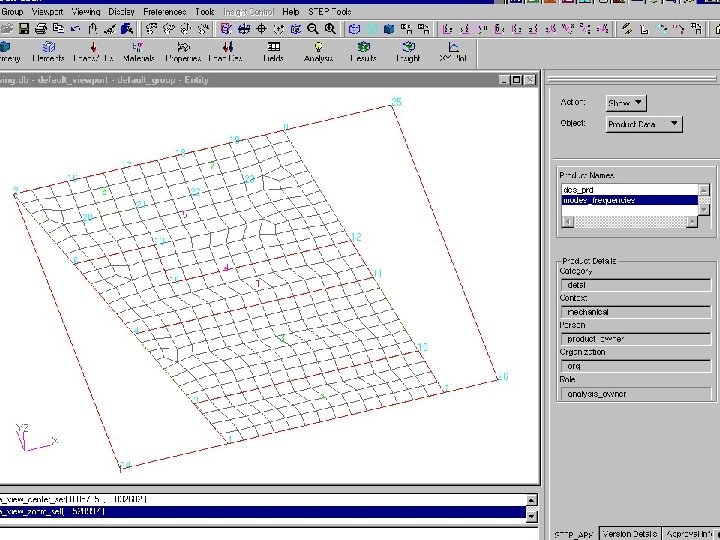Expand the Action dropdown showing Show
Screen dimensions: 720x540
click(626, 103)
